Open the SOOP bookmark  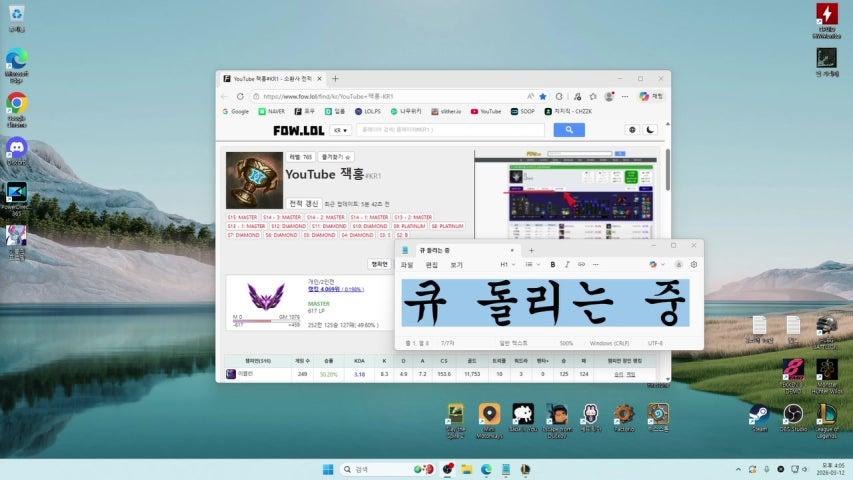(x=523, y=112)
